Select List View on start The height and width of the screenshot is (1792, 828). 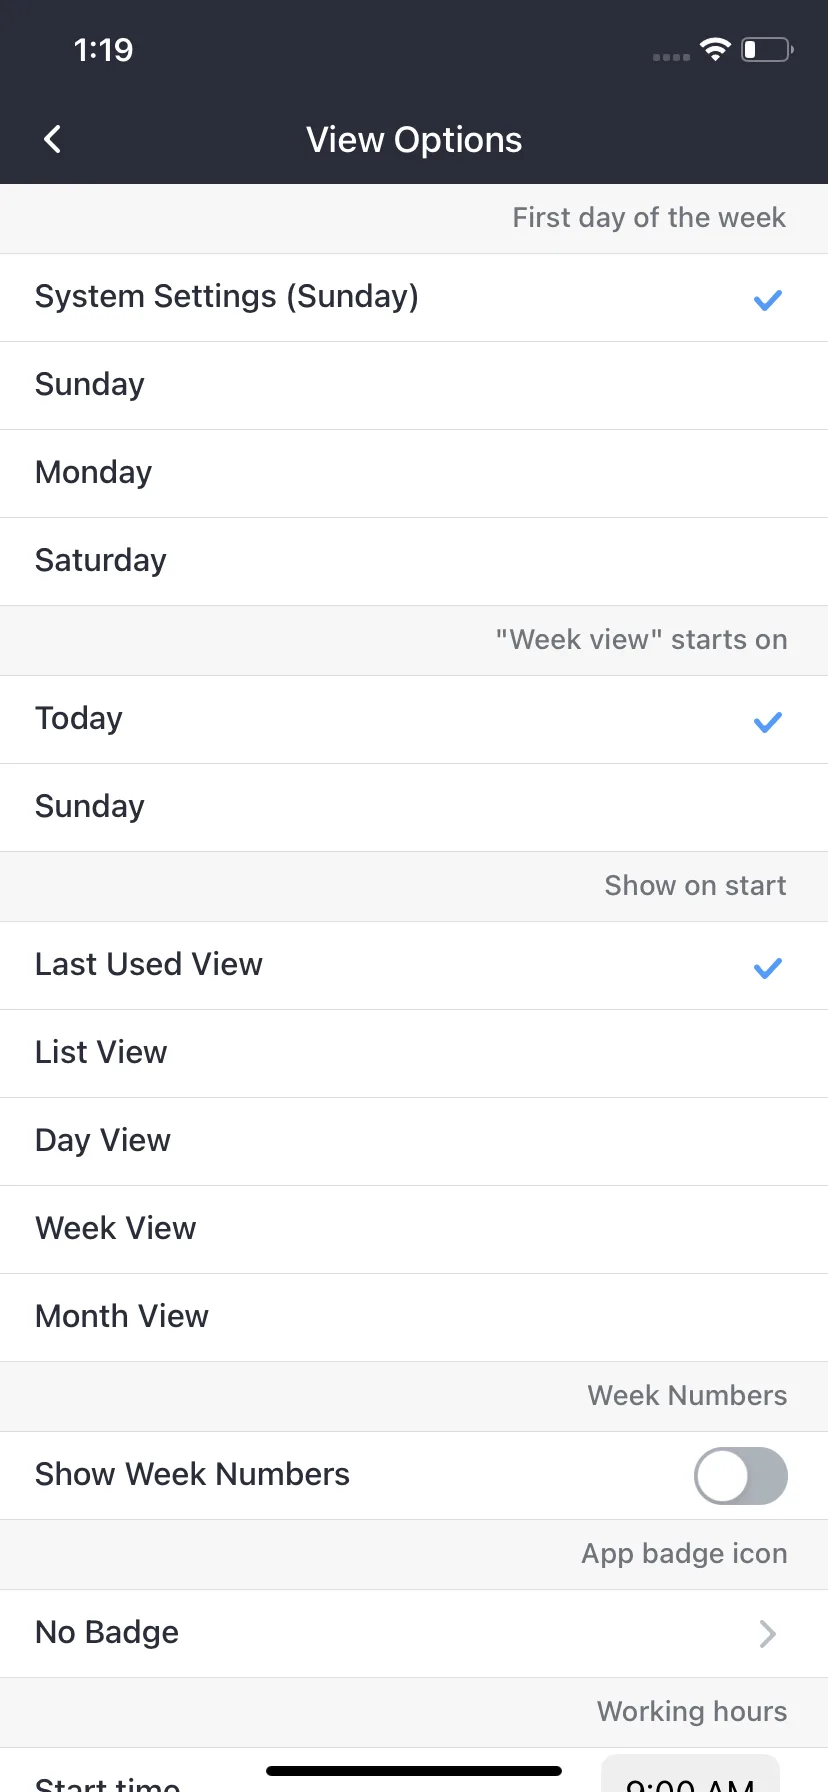click(414, 1053)
